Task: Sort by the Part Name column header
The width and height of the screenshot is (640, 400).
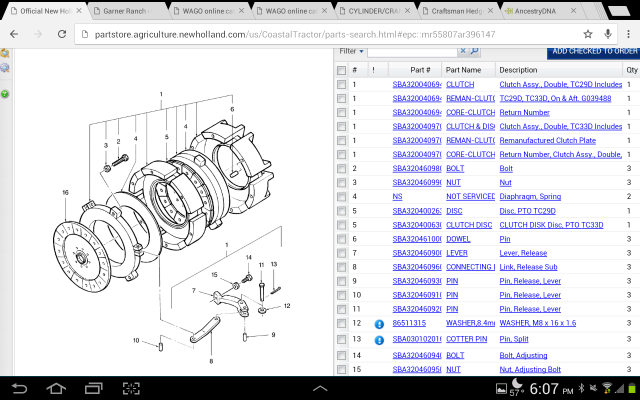Action: 469,70
